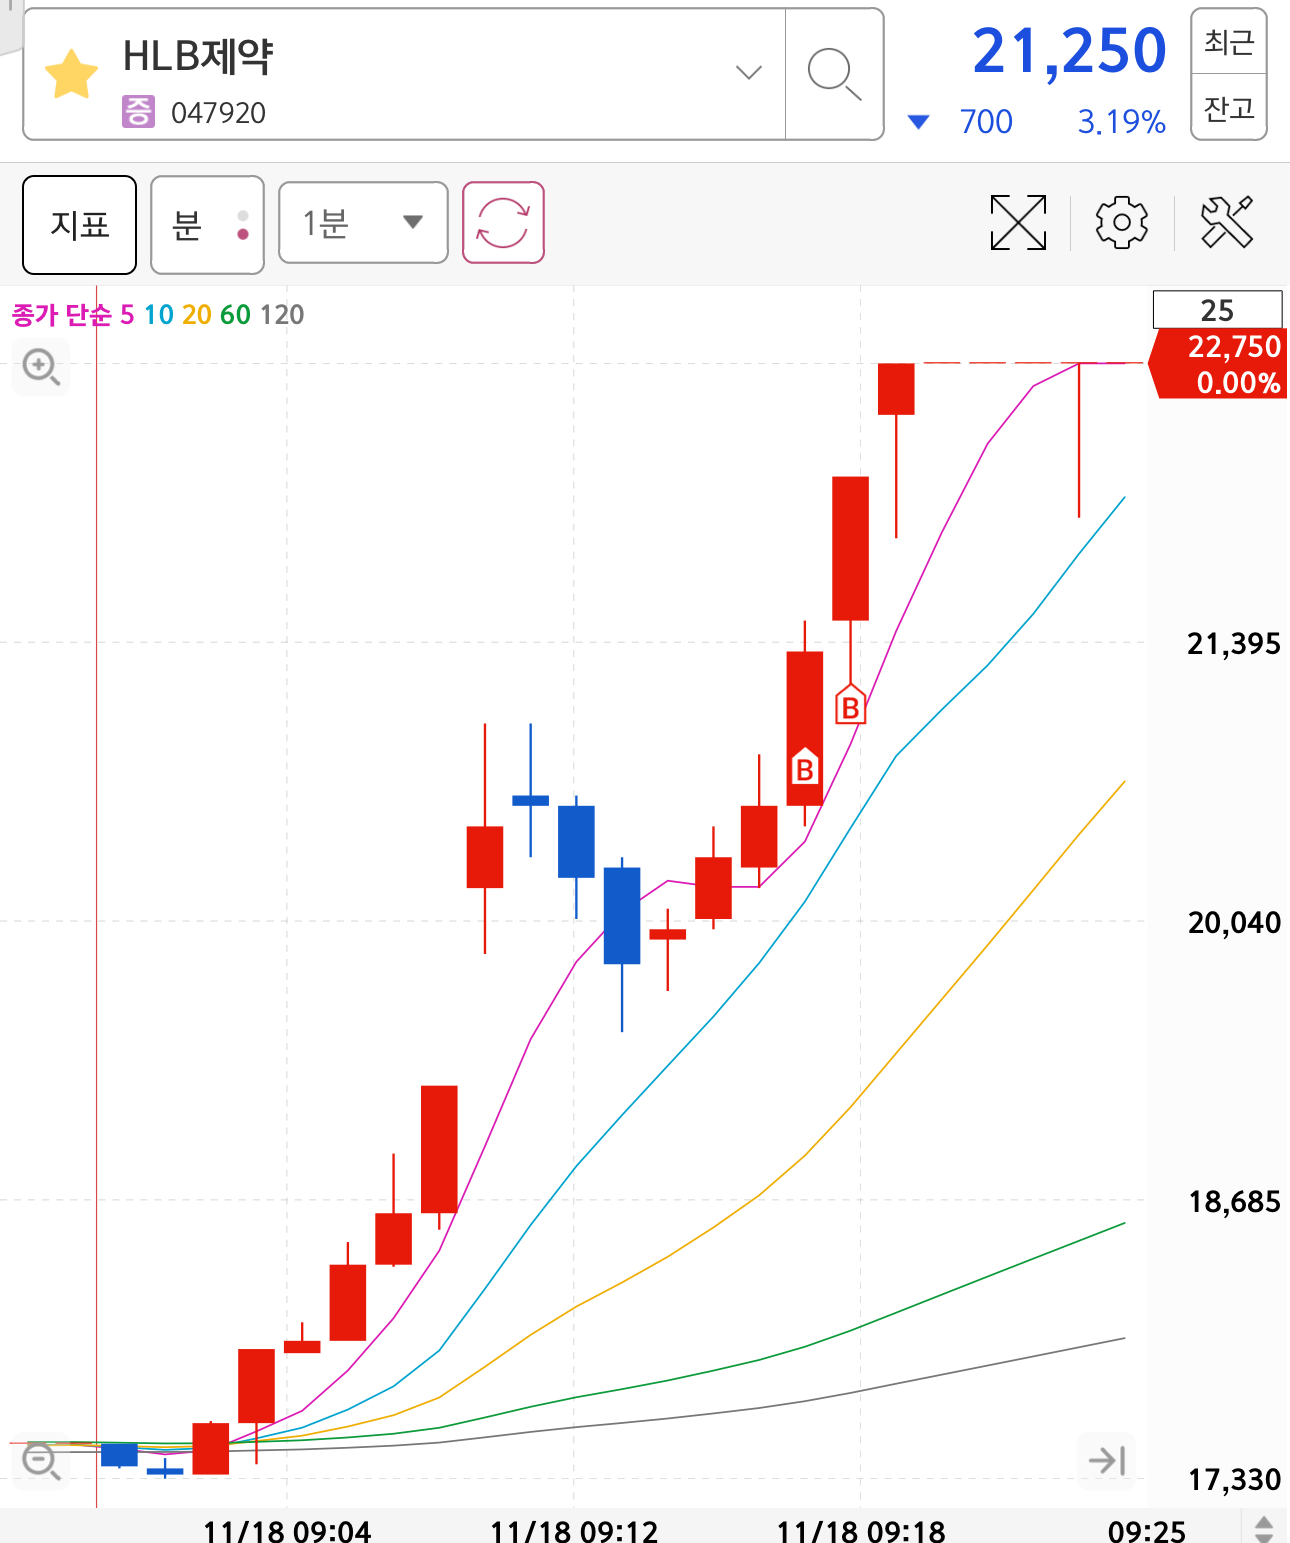Click the 증 margin badge icon

pyautogui.click(x=138, y=111)
